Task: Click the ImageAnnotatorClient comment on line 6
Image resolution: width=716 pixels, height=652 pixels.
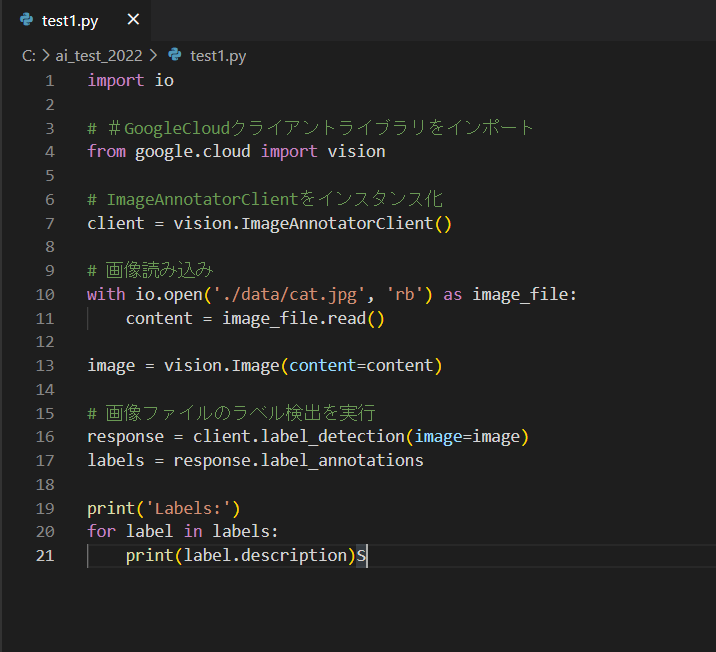Action: (265, 200)
